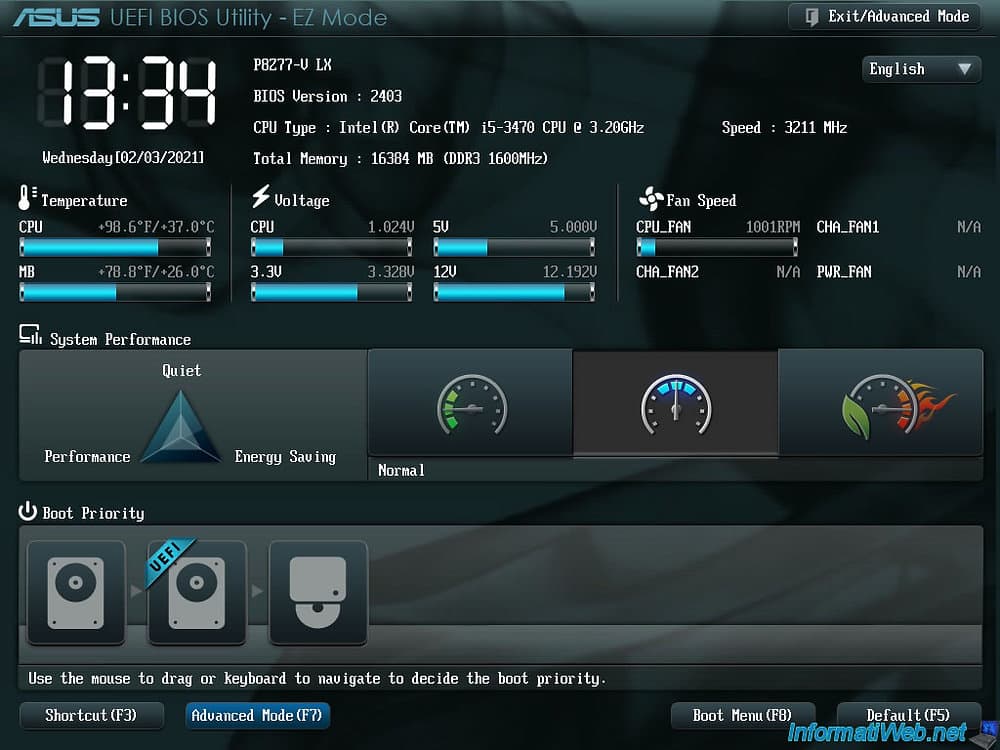The width and height of the screenshot is (1000, 750).
Task: Select the first hard drive boot icon
Action: coord(76,593)
